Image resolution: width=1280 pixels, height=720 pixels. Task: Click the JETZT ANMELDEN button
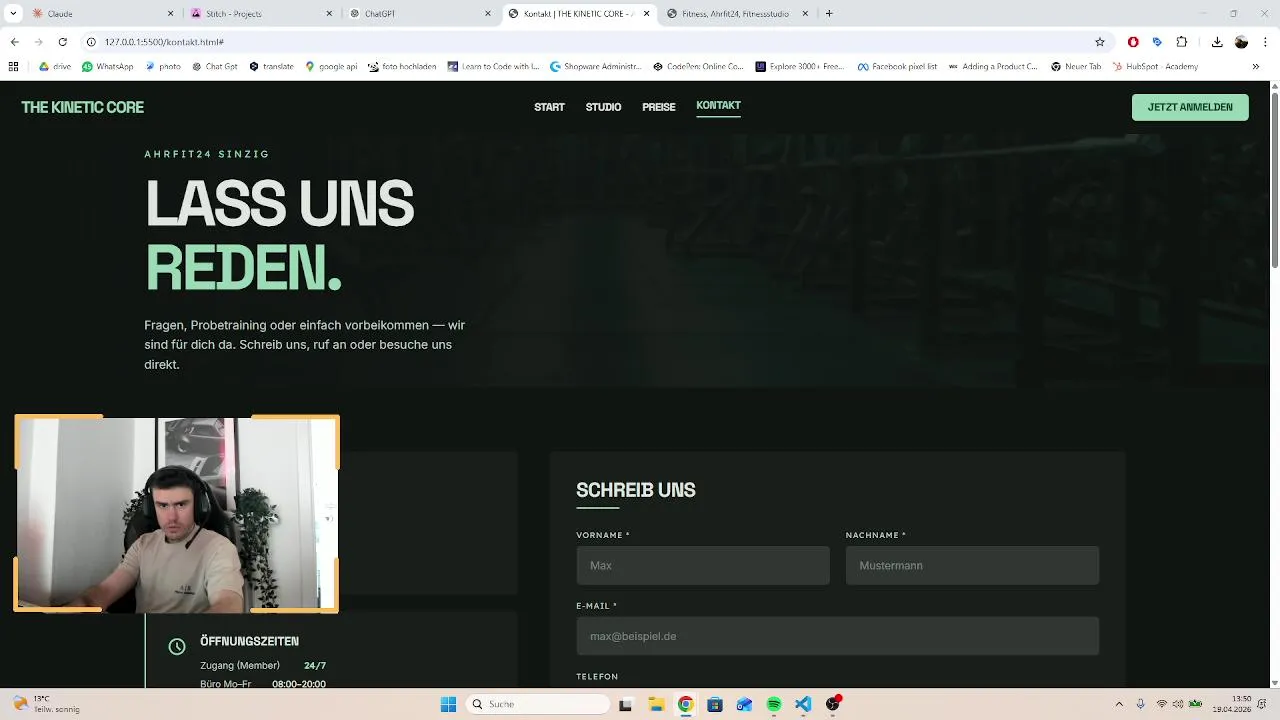[x=1190, y=107]
